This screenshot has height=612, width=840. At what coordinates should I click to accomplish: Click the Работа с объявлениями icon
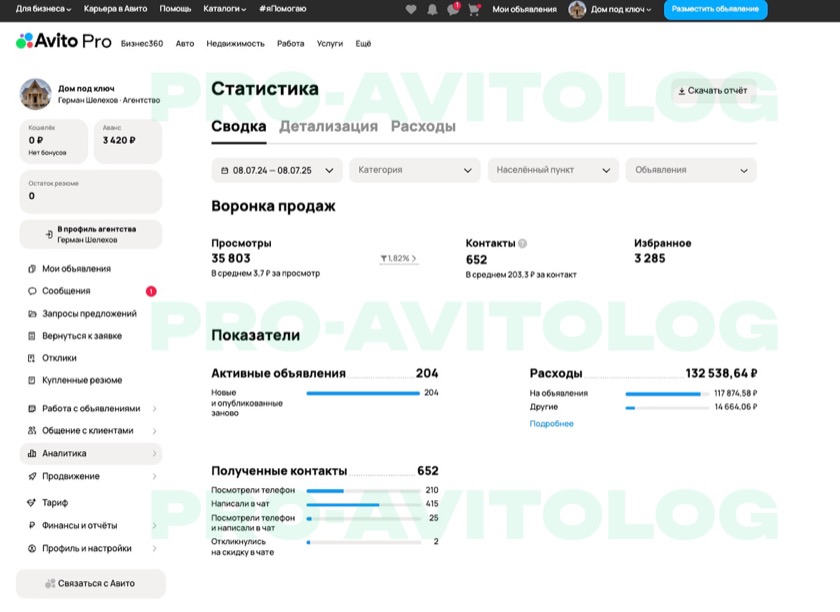point(32,408)
